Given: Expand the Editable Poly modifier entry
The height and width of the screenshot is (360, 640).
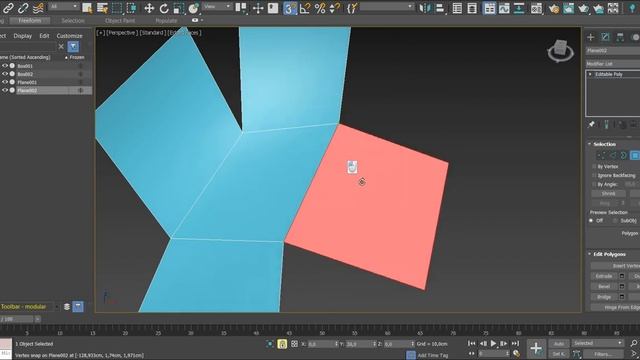Looking at the screenshot, I should pyautogui.click(x=590, y=74).
